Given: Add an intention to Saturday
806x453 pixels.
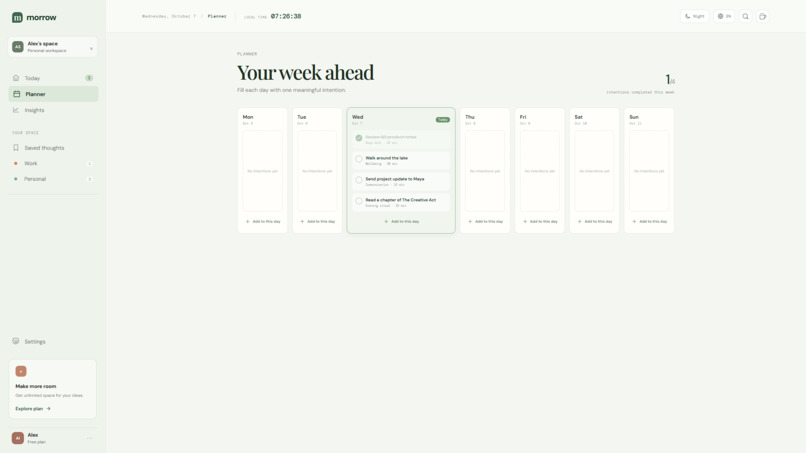Looking at the screenshot, I should [x=595, y=222].
